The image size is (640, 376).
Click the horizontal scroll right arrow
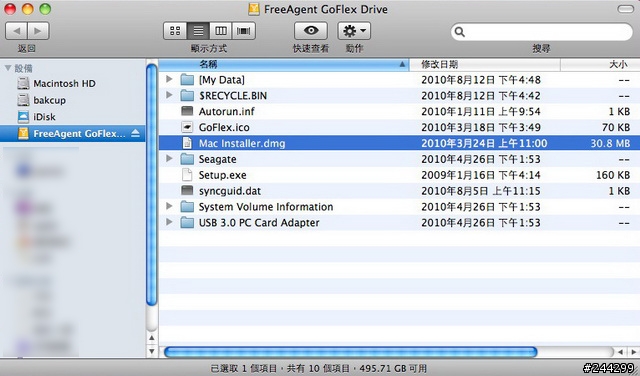(x=633, y=352)
